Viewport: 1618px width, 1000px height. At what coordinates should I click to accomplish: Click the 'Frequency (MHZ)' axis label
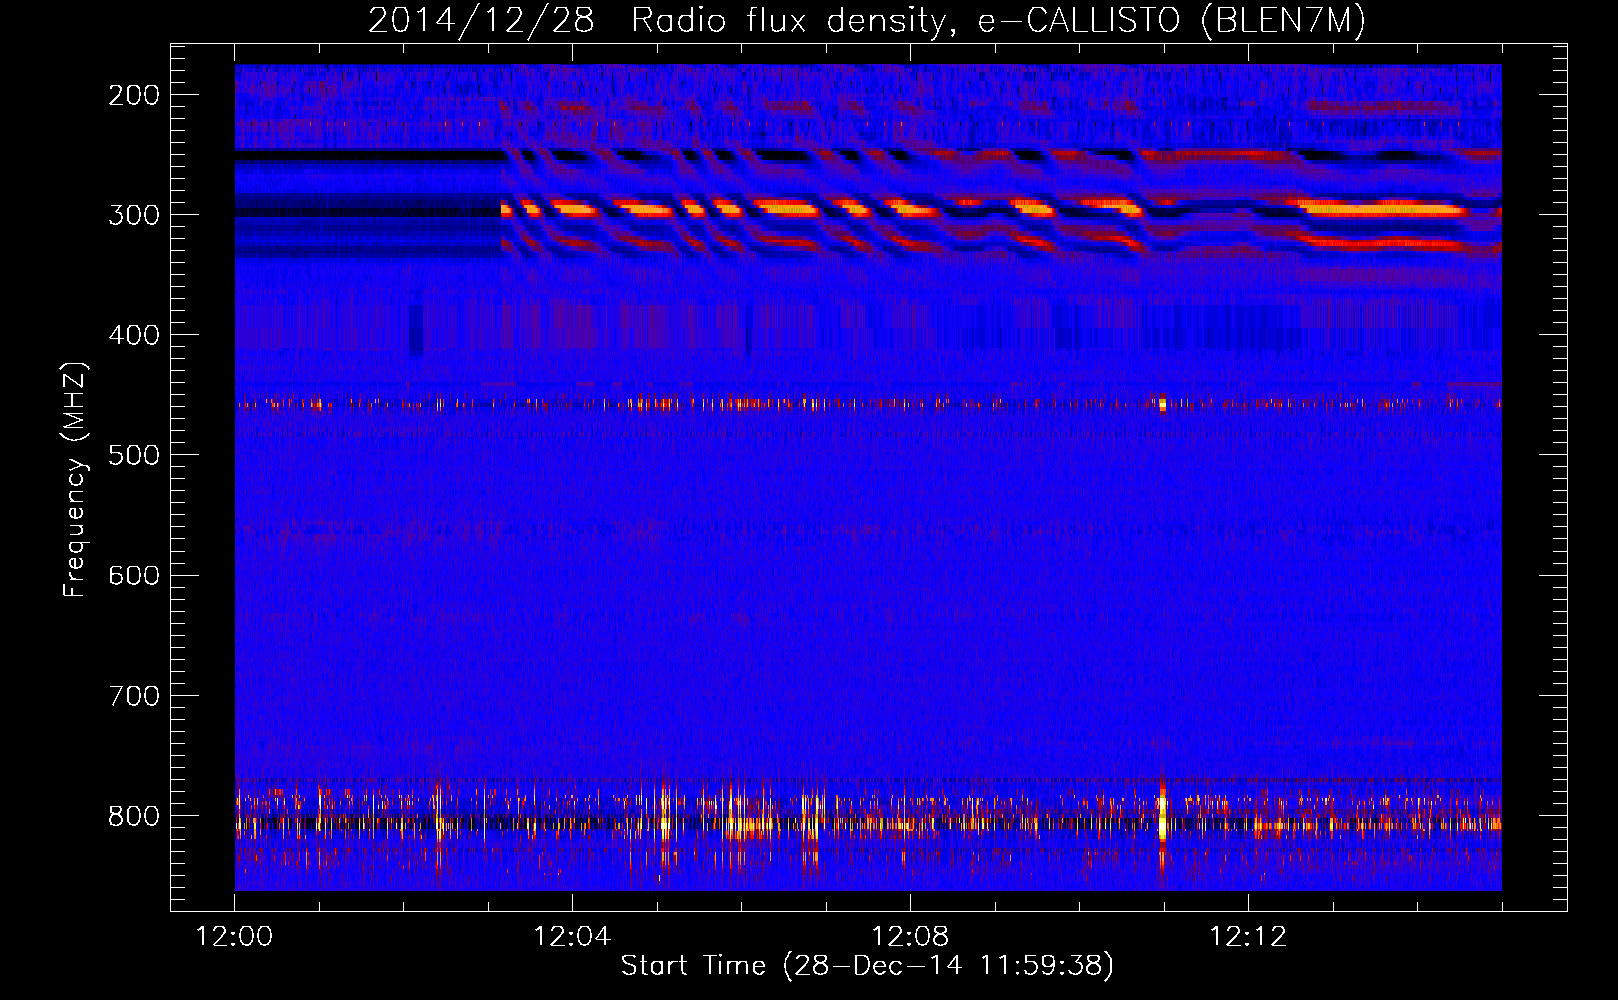click(x=75, y=479)
